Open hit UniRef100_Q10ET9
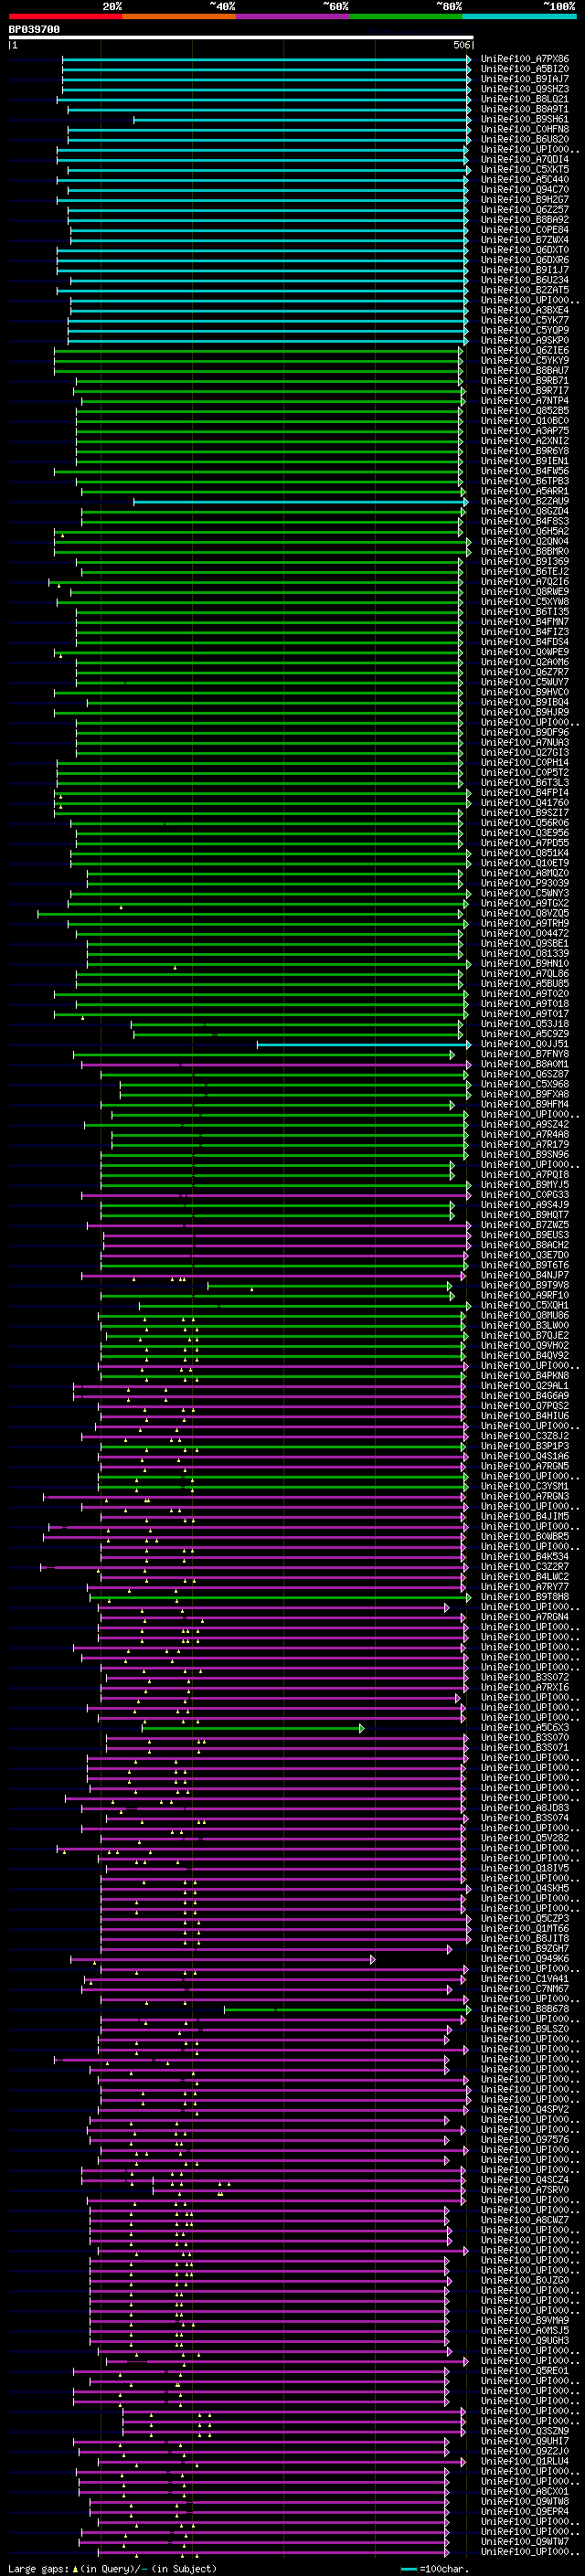Viewport: 585px width, 2576px height. [x=525, y=863]
